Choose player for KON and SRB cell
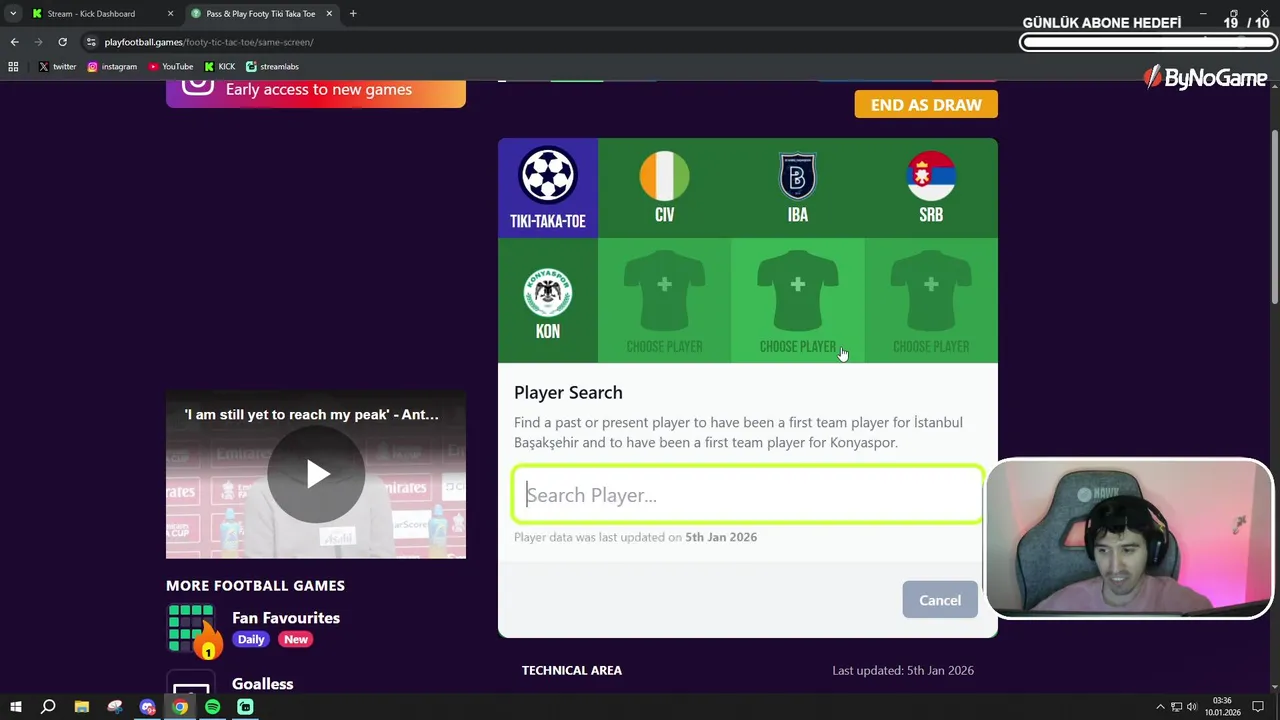Viewport: 1280px width, 720px height. (x=930, y=300)
